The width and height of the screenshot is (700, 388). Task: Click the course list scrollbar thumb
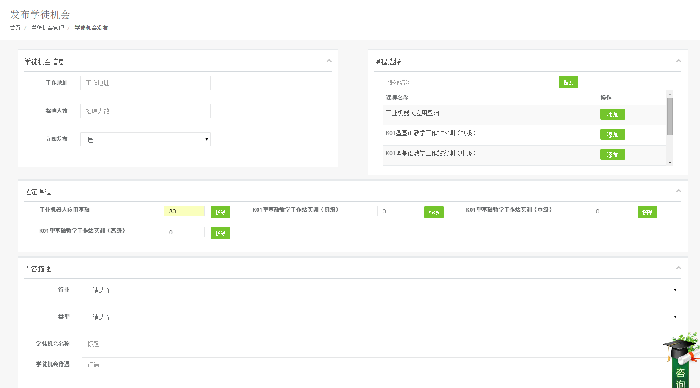click(670, 116)
